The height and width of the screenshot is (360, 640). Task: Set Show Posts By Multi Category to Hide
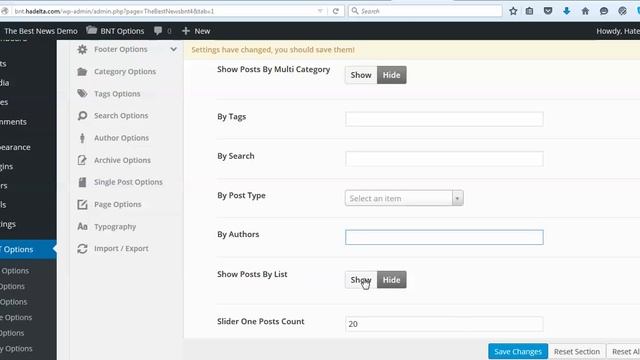coord(391,75)
